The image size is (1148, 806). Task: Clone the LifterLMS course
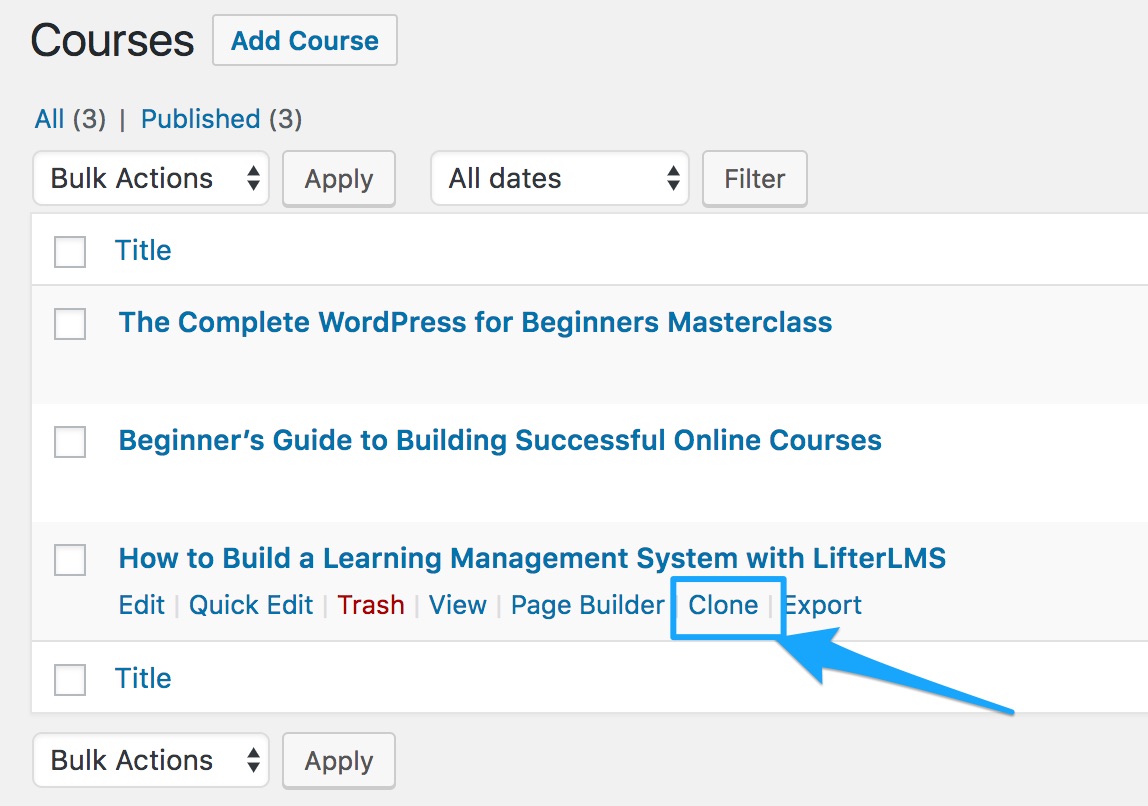click(725, 605)
